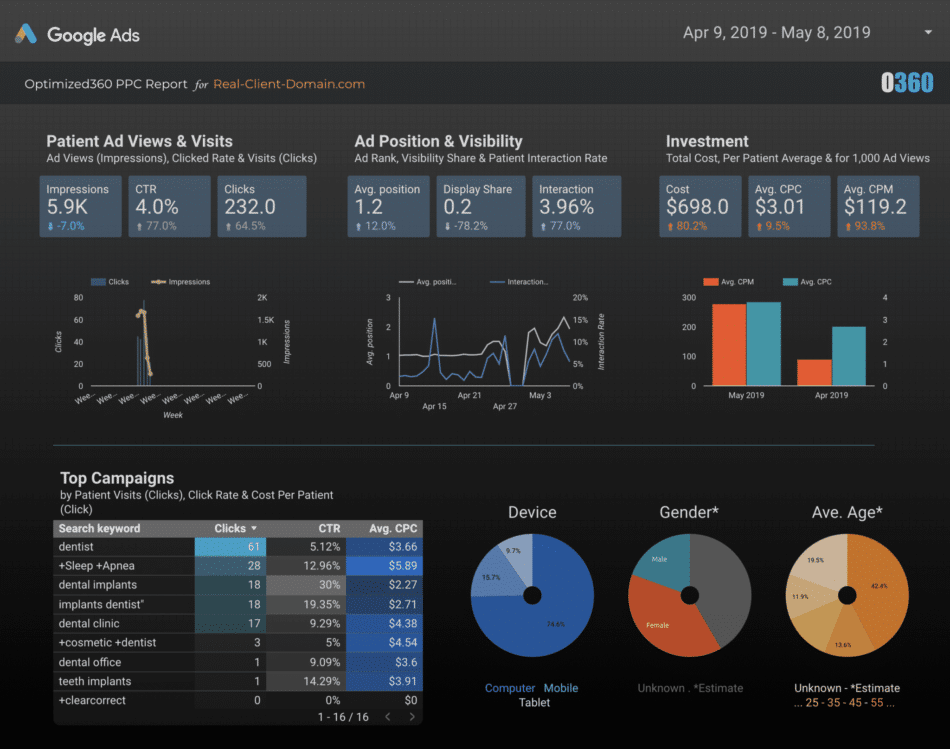Viewport: 950px width, 749px height.
Task: Click the May 2019 Avg. CPM orange bar
Action: click(729, 345)
